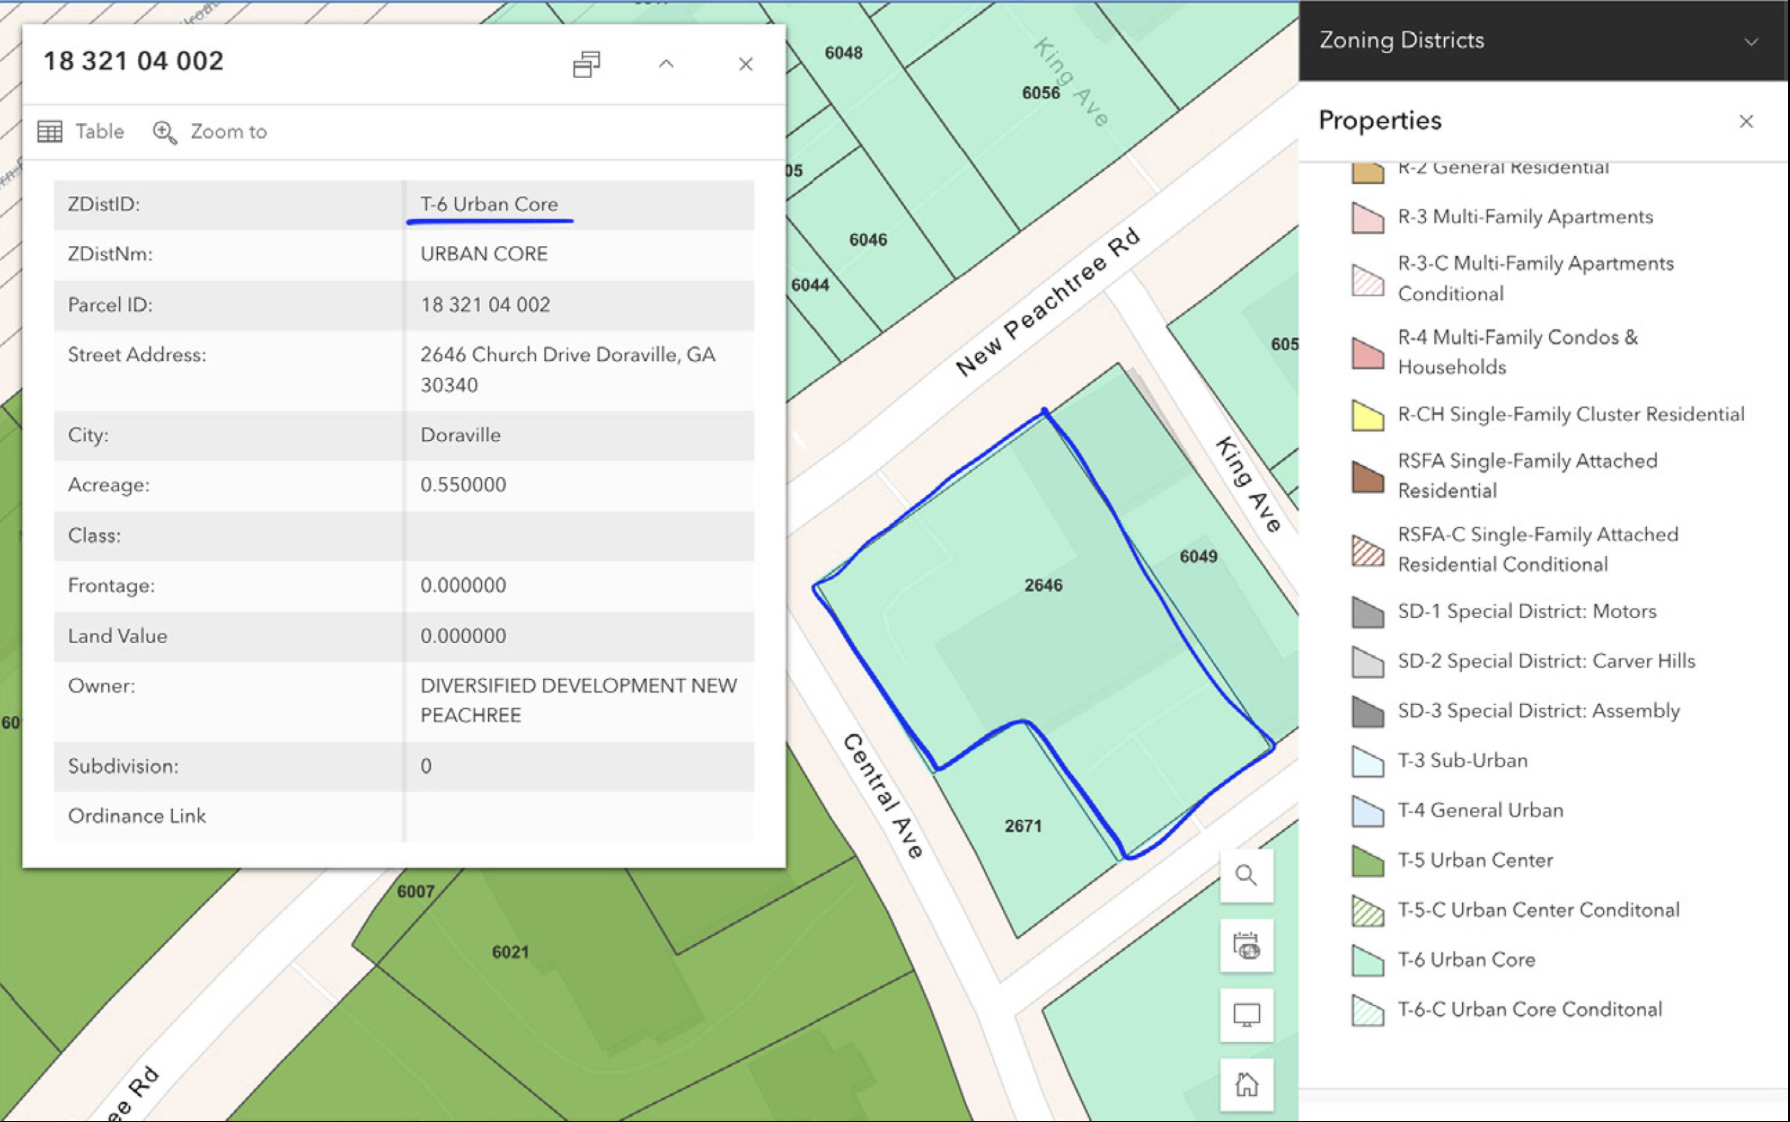Dock the parcel popup window

587,64
